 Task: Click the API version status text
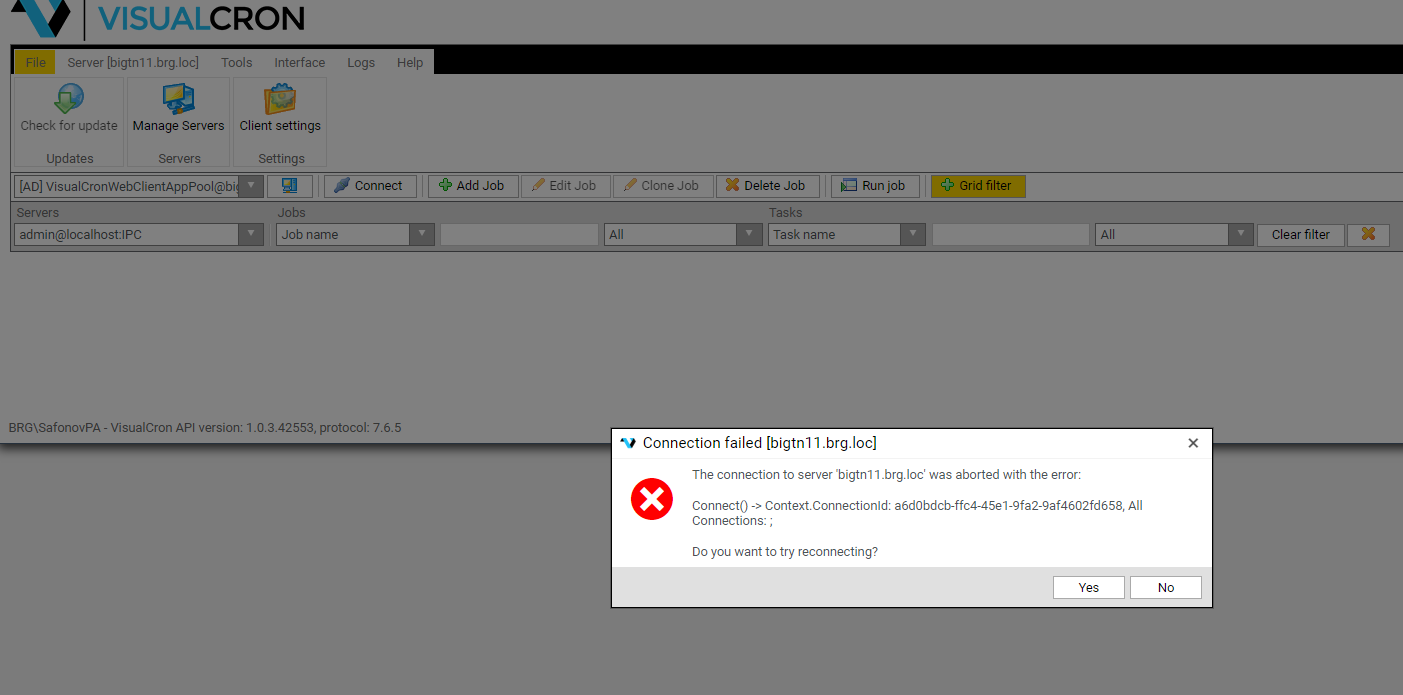pyautogui.click(x=205, y=427)
